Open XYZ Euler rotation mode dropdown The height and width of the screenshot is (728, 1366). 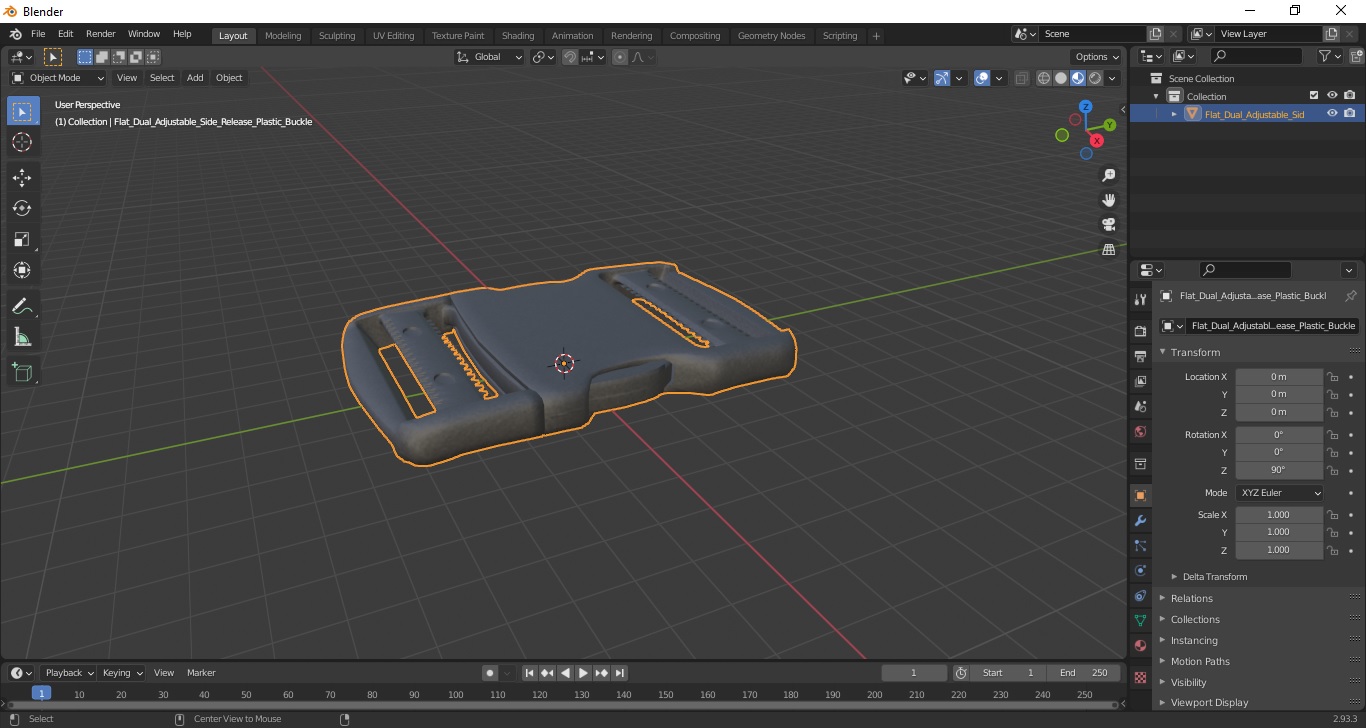click(x=1279, y=493)
